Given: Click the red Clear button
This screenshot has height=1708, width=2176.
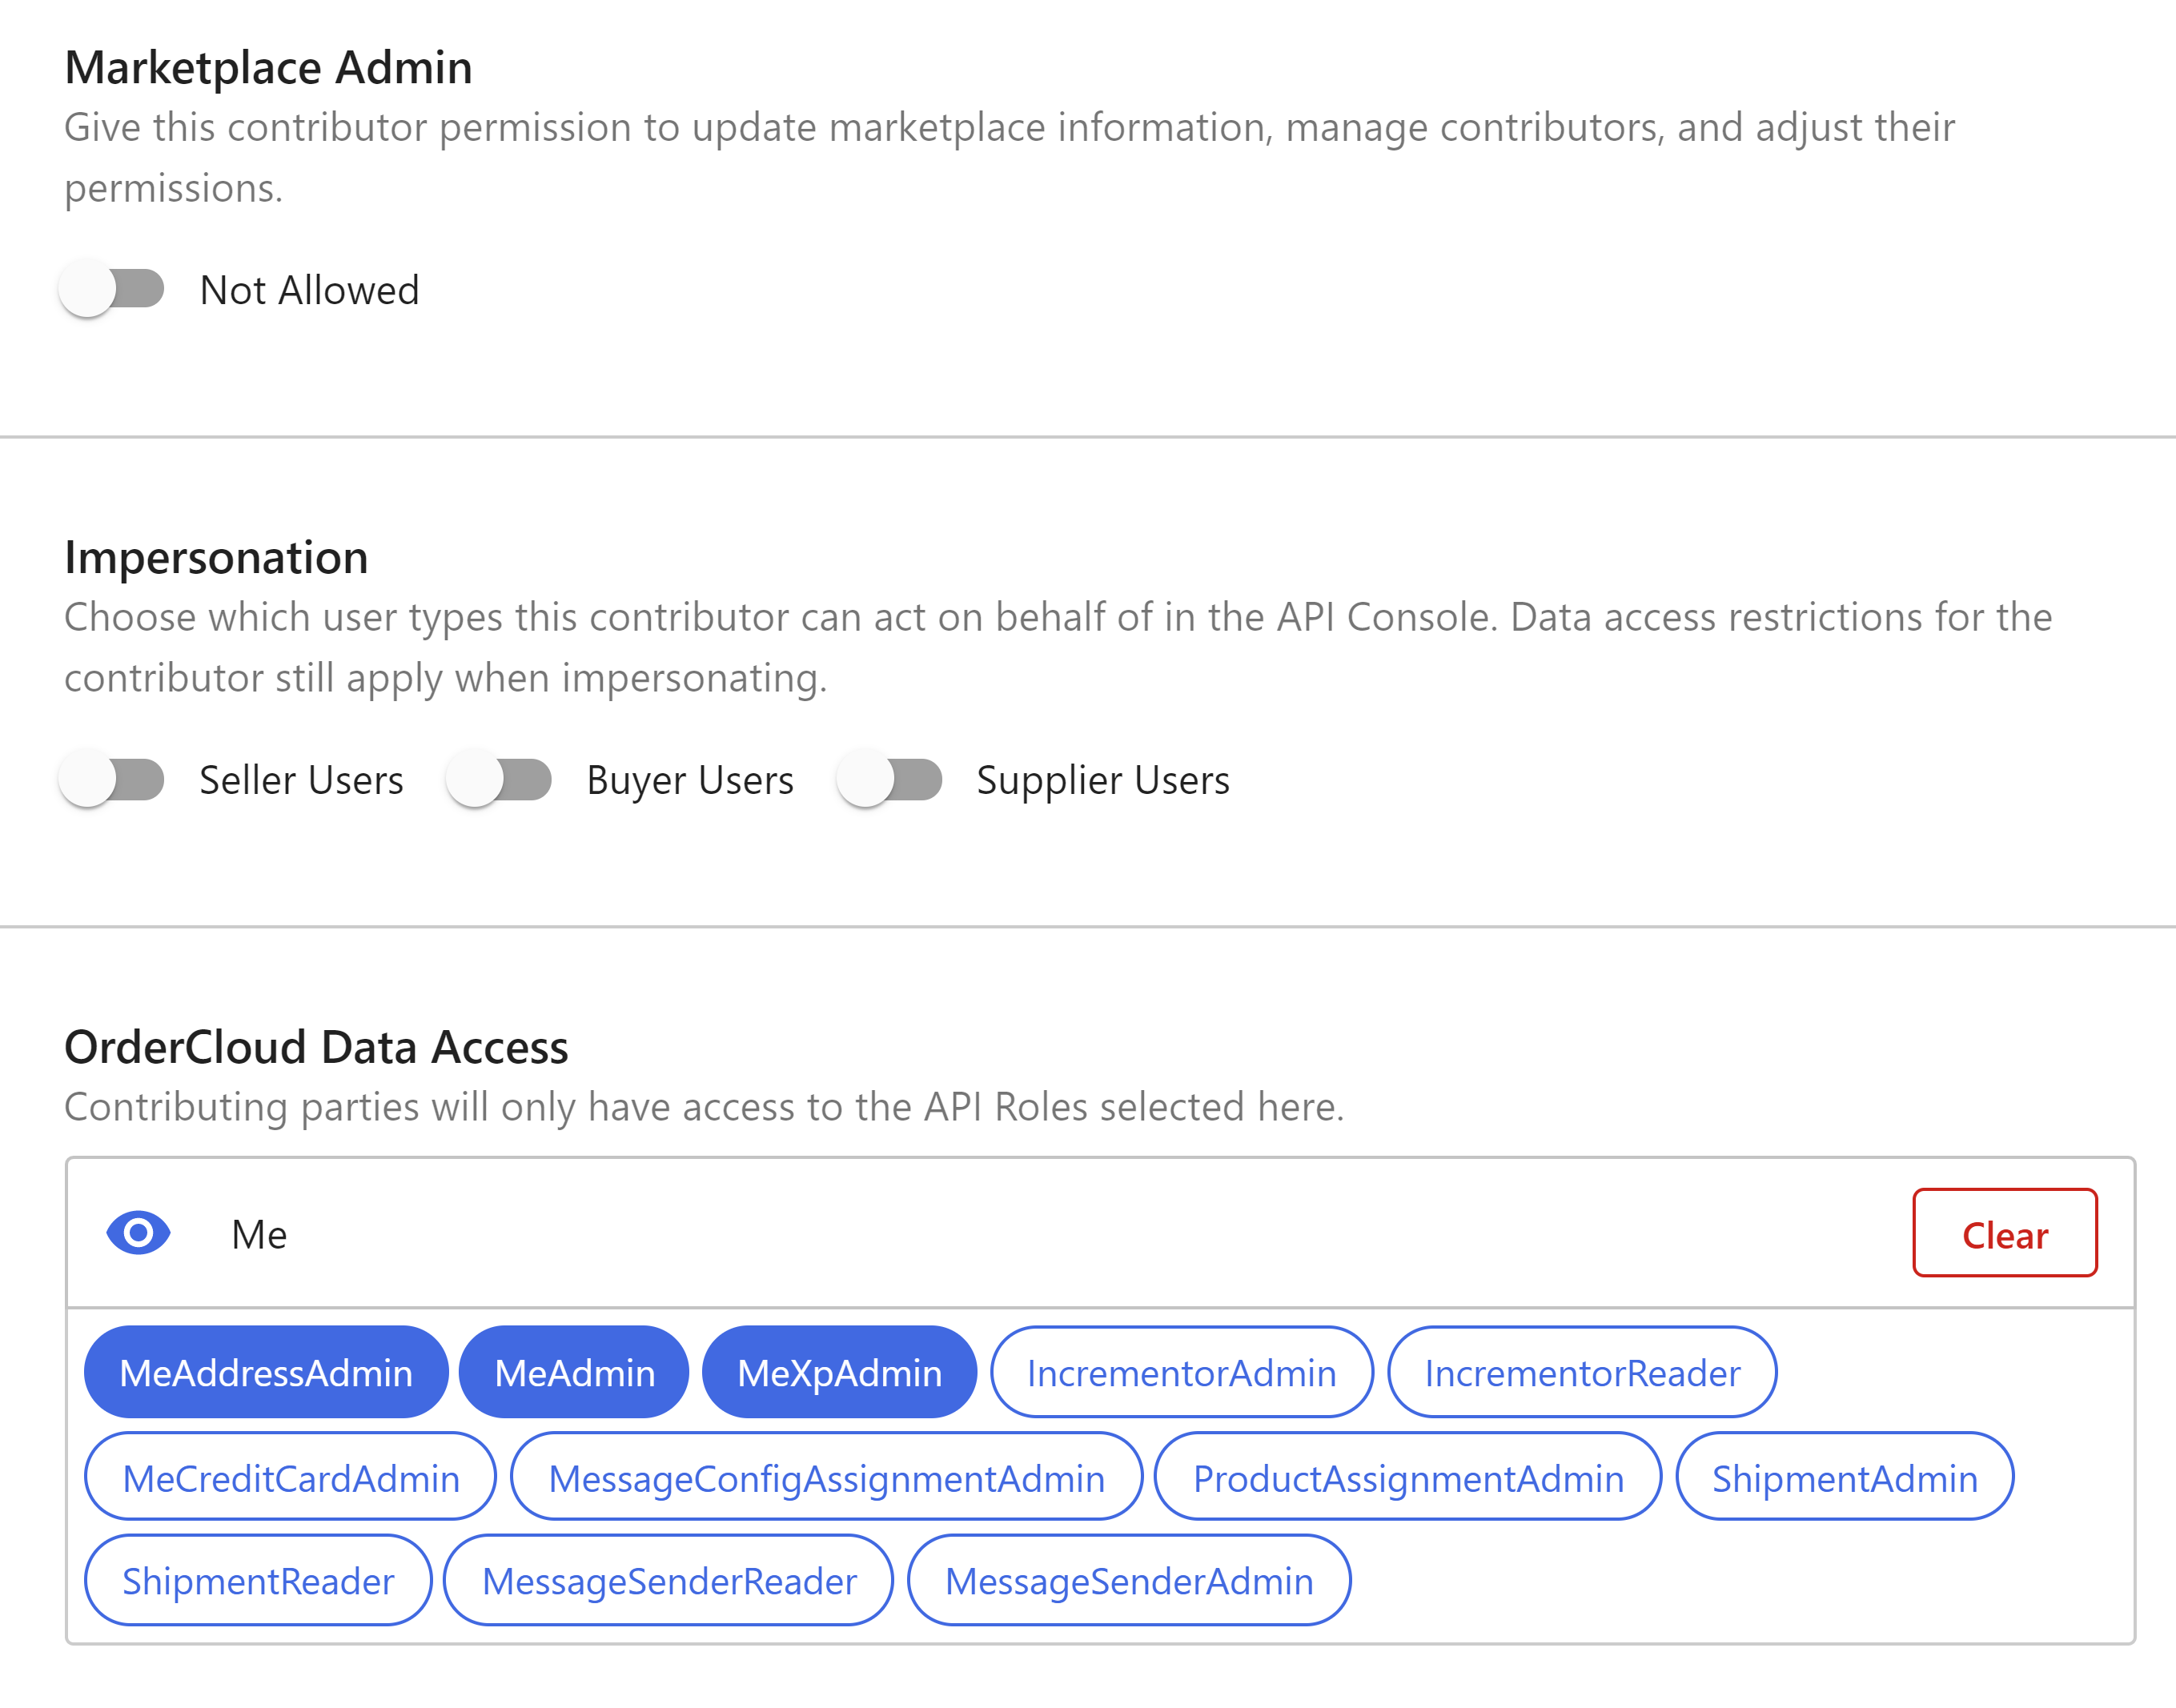Looking at the screenshot, I should pos(2004,1233).
